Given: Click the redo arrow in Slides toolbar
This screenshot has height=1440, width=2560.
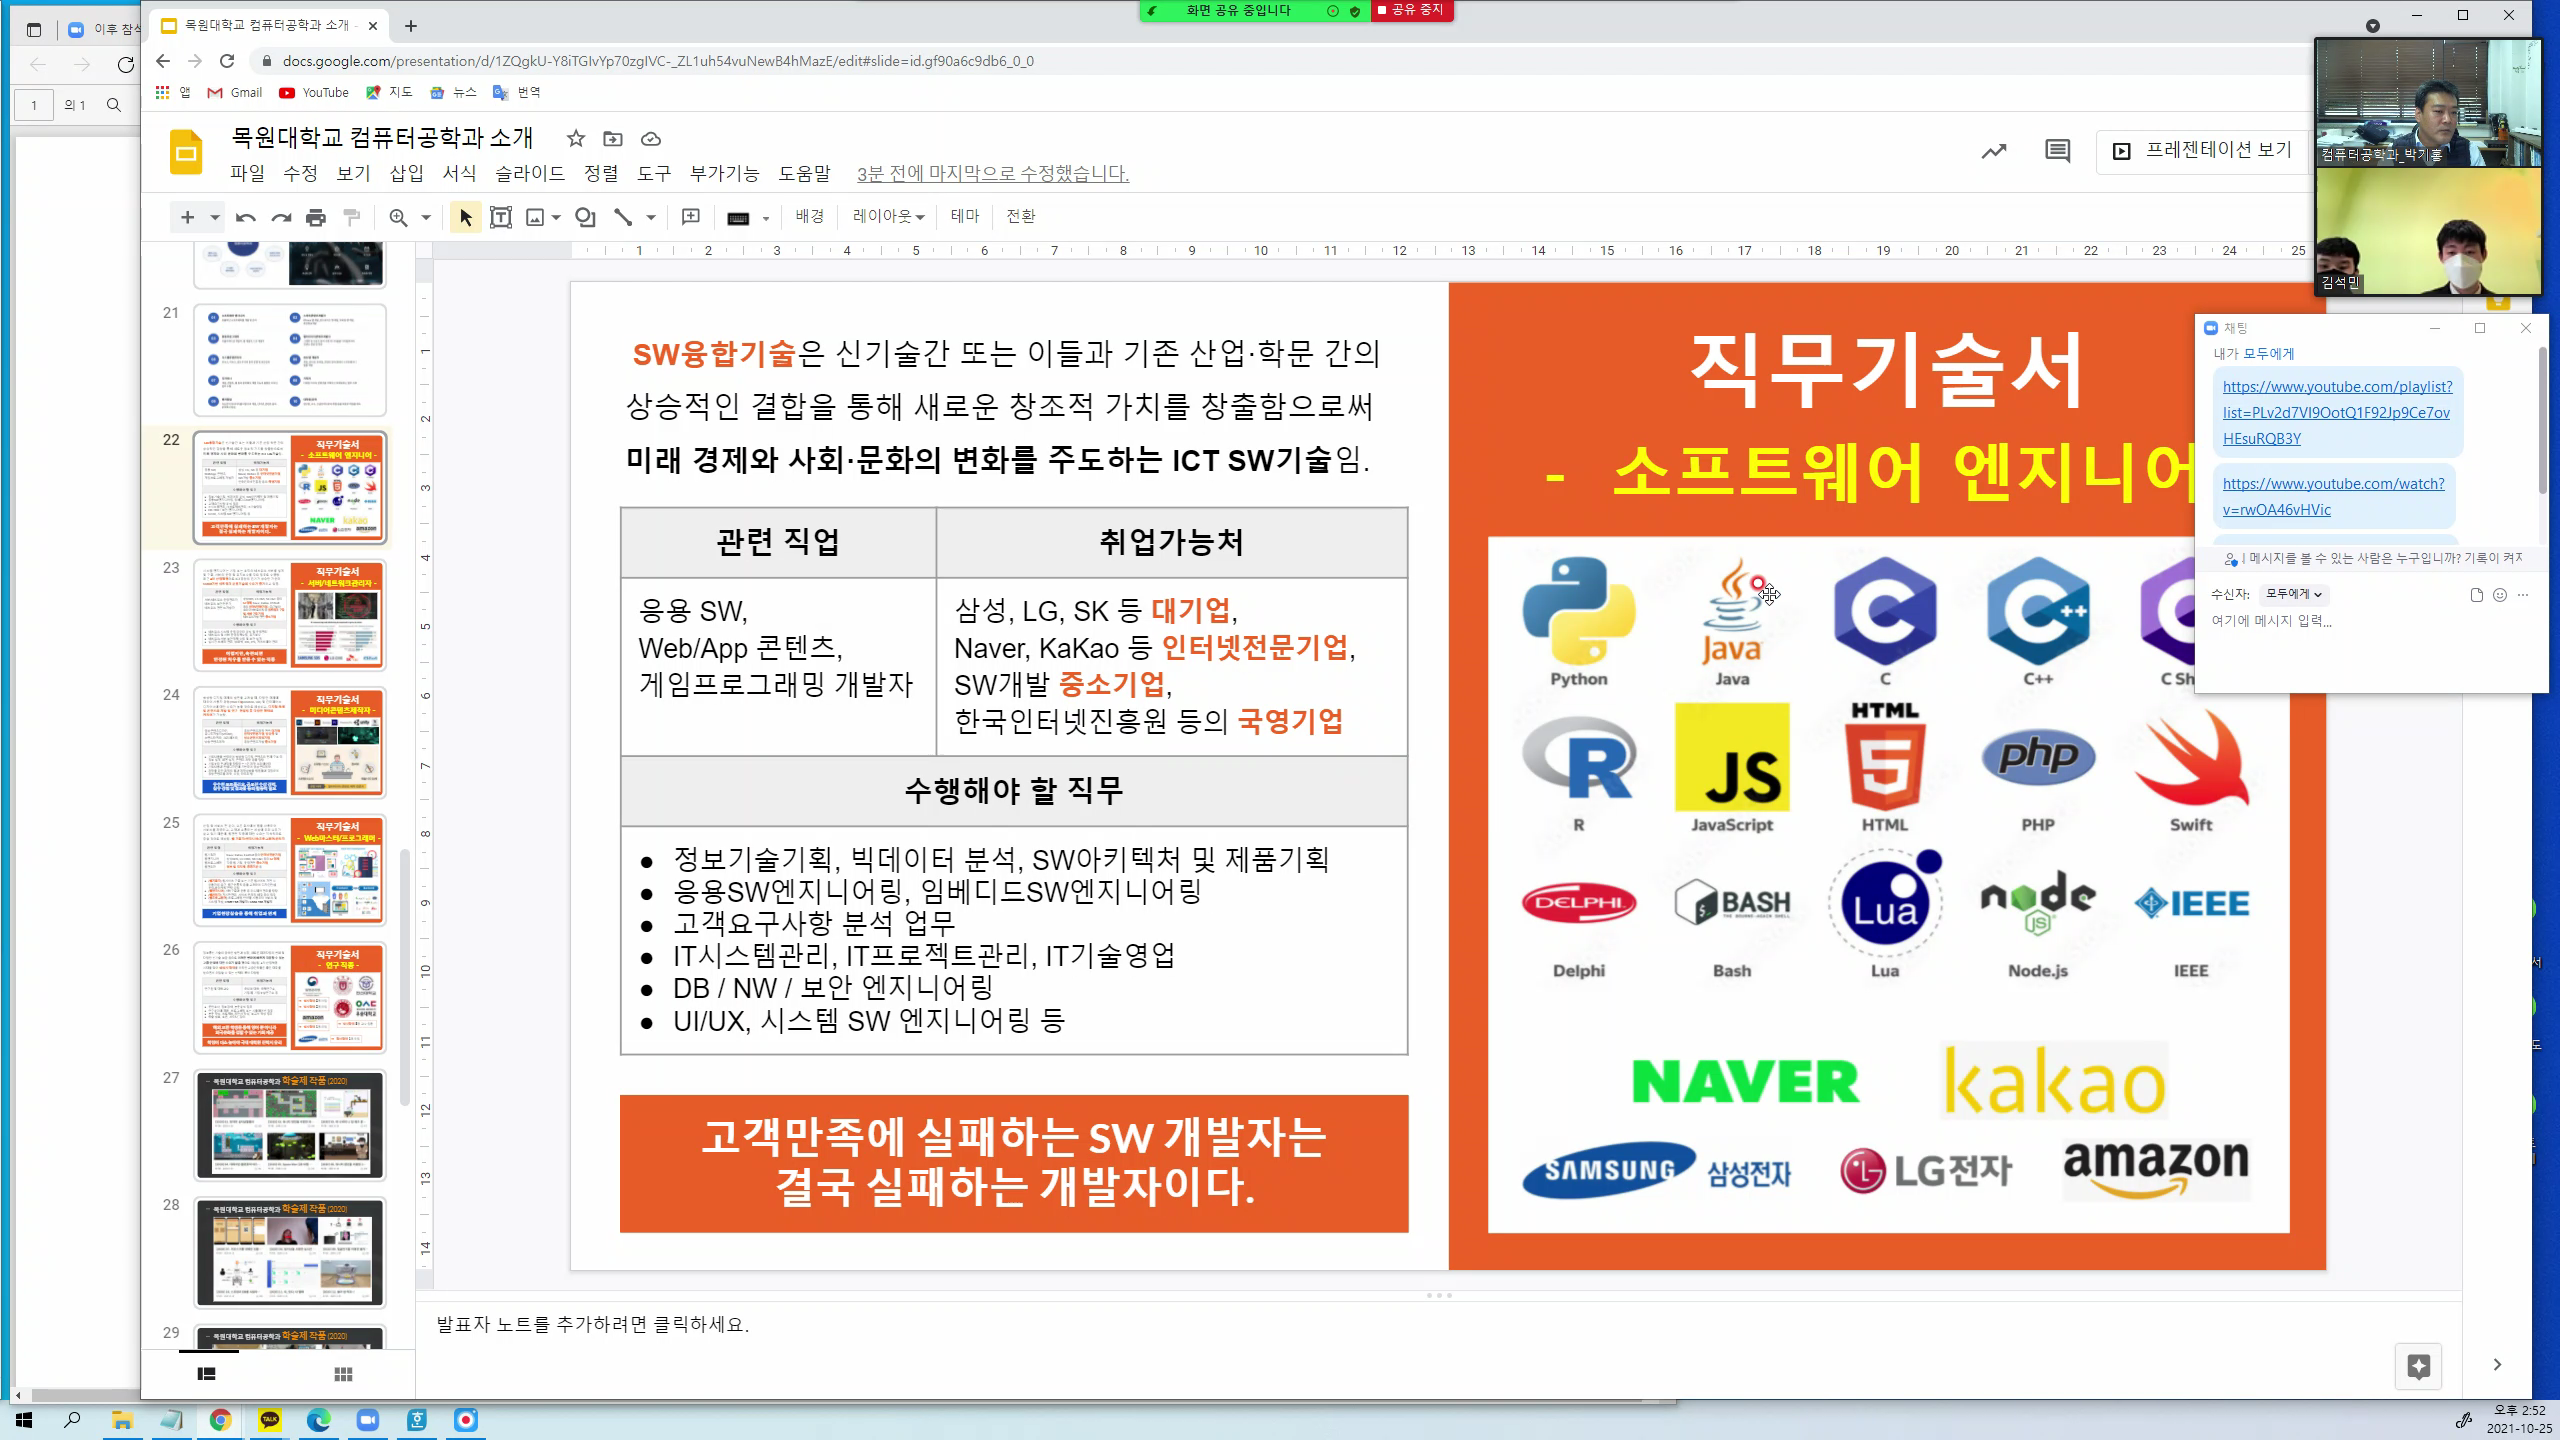Looking at the screenshot, I should (281, 217).
